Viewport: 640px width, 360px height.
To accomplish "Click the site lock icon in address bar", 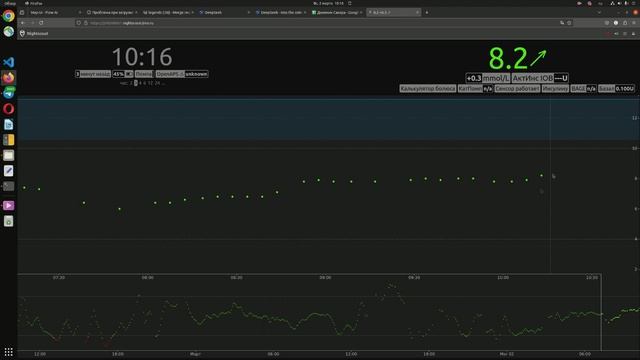I will pos(85,23).
